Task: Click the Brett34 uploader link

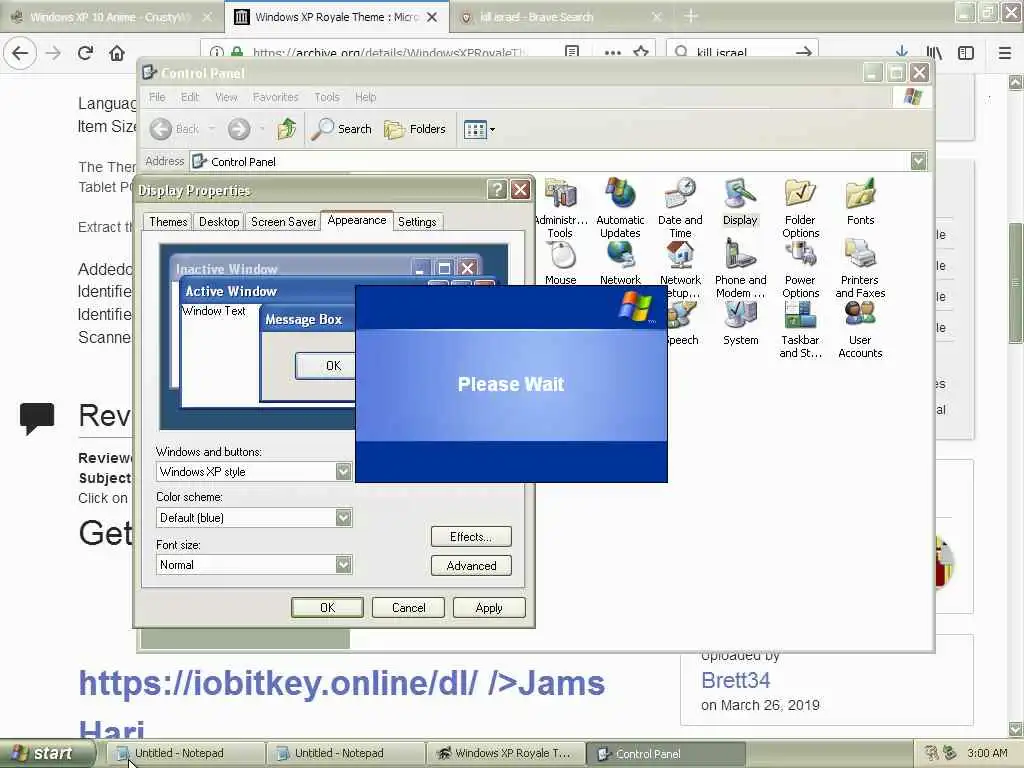Action: pyautogui.click(x=735, y=680)
